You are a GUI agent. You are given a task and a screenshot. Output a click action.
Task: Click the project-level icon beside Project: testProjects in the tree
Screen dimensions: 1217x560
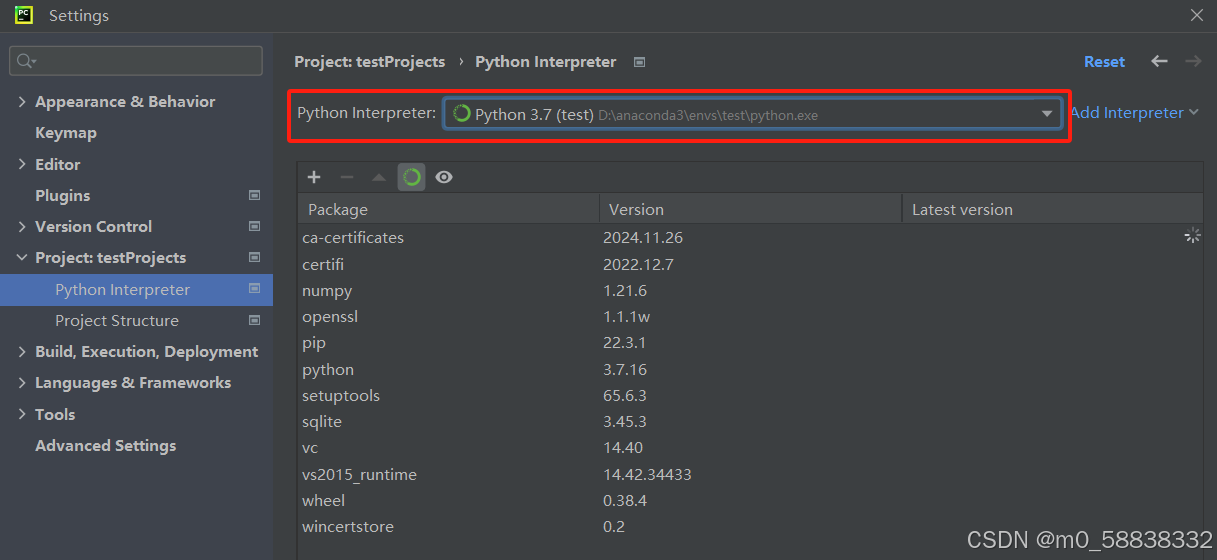[x=254, y=257]
